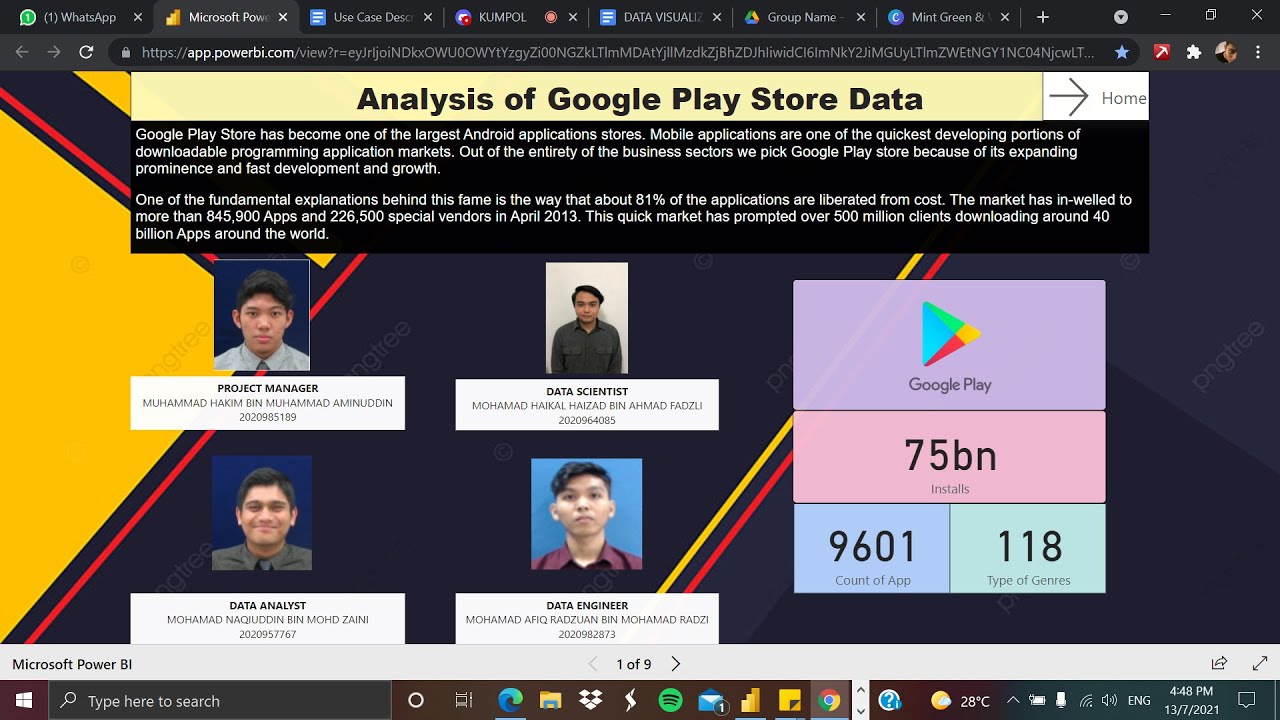The image size is (1280, 720).
Task: Select the 9601 Count of App card
Action: click(x=872, y=549)
